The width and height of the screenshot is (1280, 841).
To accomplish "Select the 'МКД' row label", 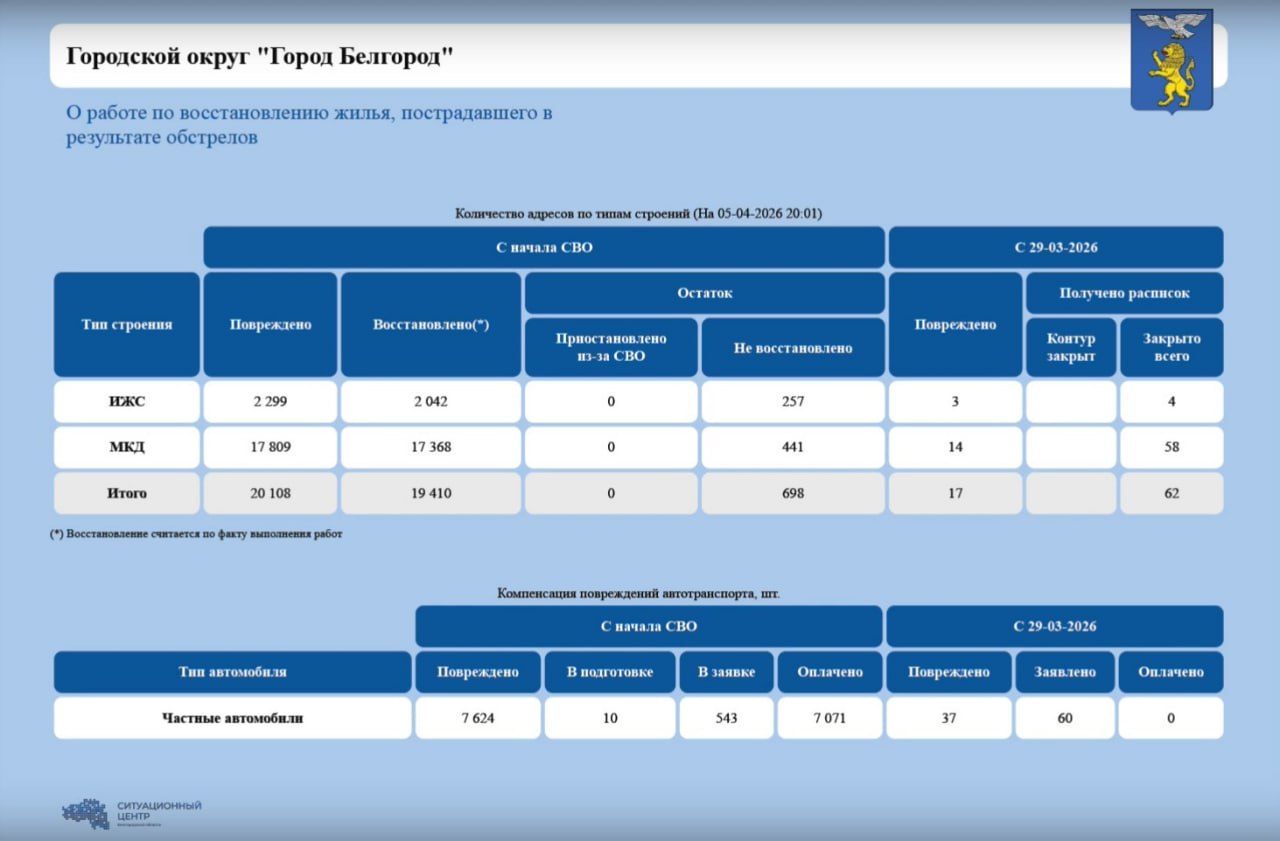I will pos(127,447).
